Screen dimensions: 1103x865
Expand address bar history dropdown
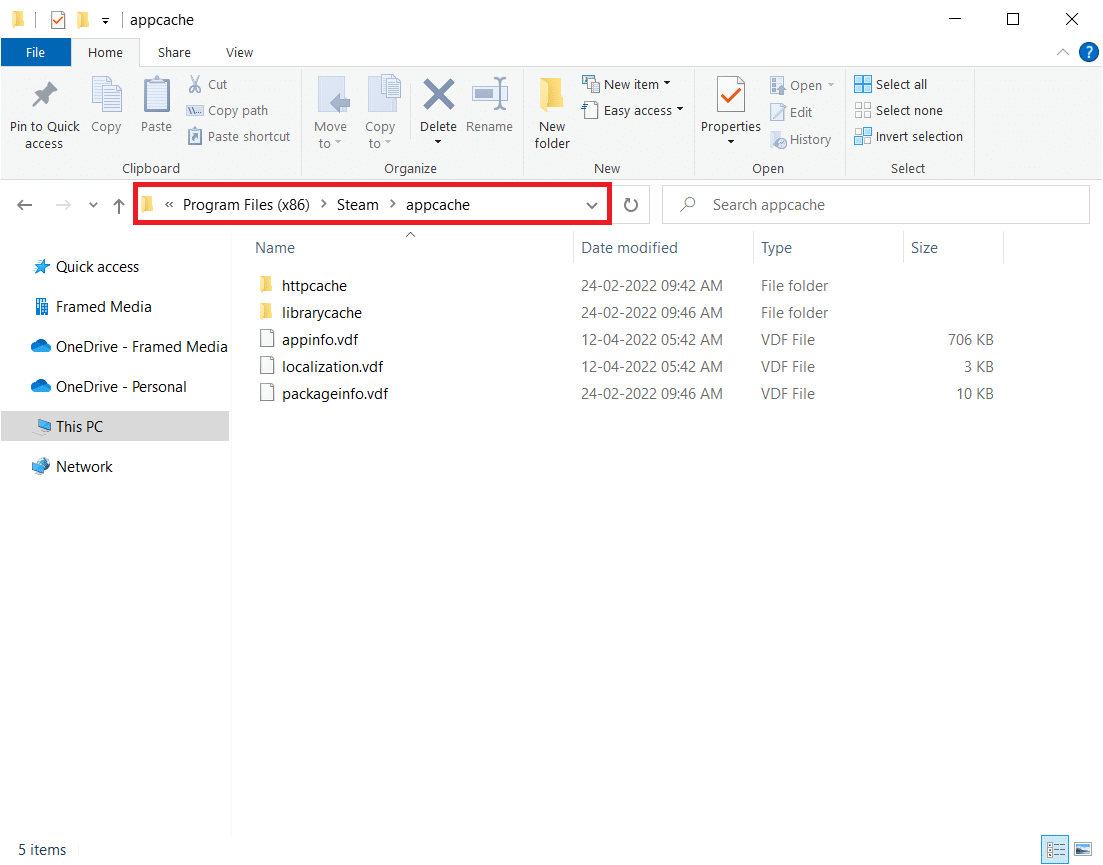(592, 205)
